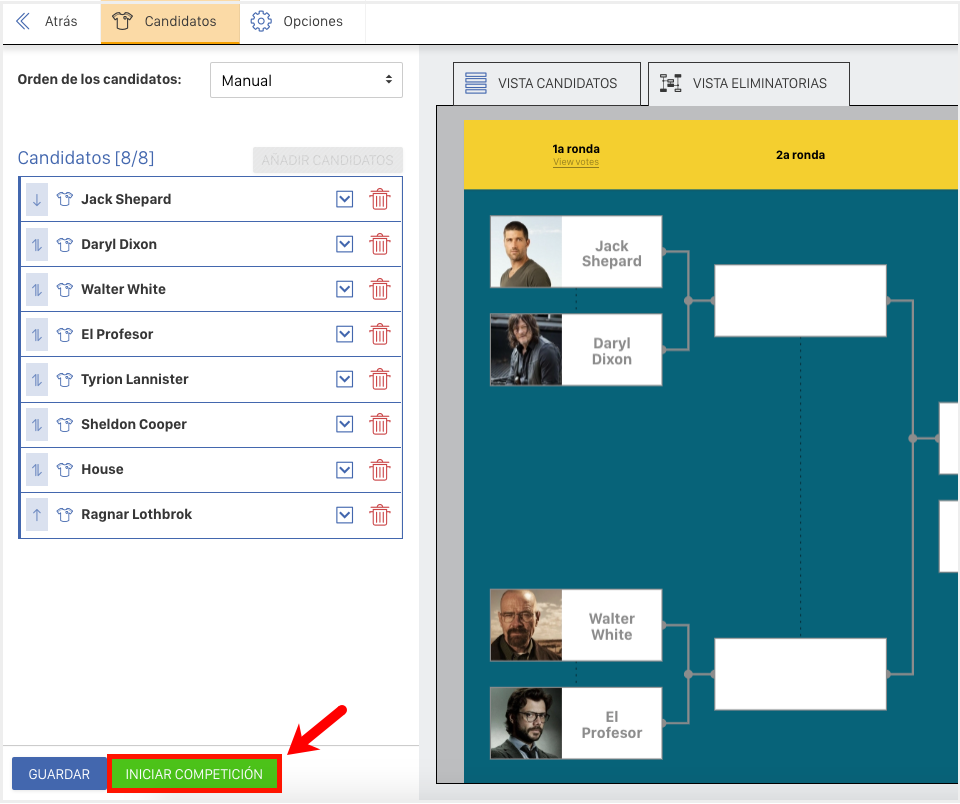Move Ragnar Lothbrok up with arrow icon
The width and height of the screenshot is (960, 804).
37,515
